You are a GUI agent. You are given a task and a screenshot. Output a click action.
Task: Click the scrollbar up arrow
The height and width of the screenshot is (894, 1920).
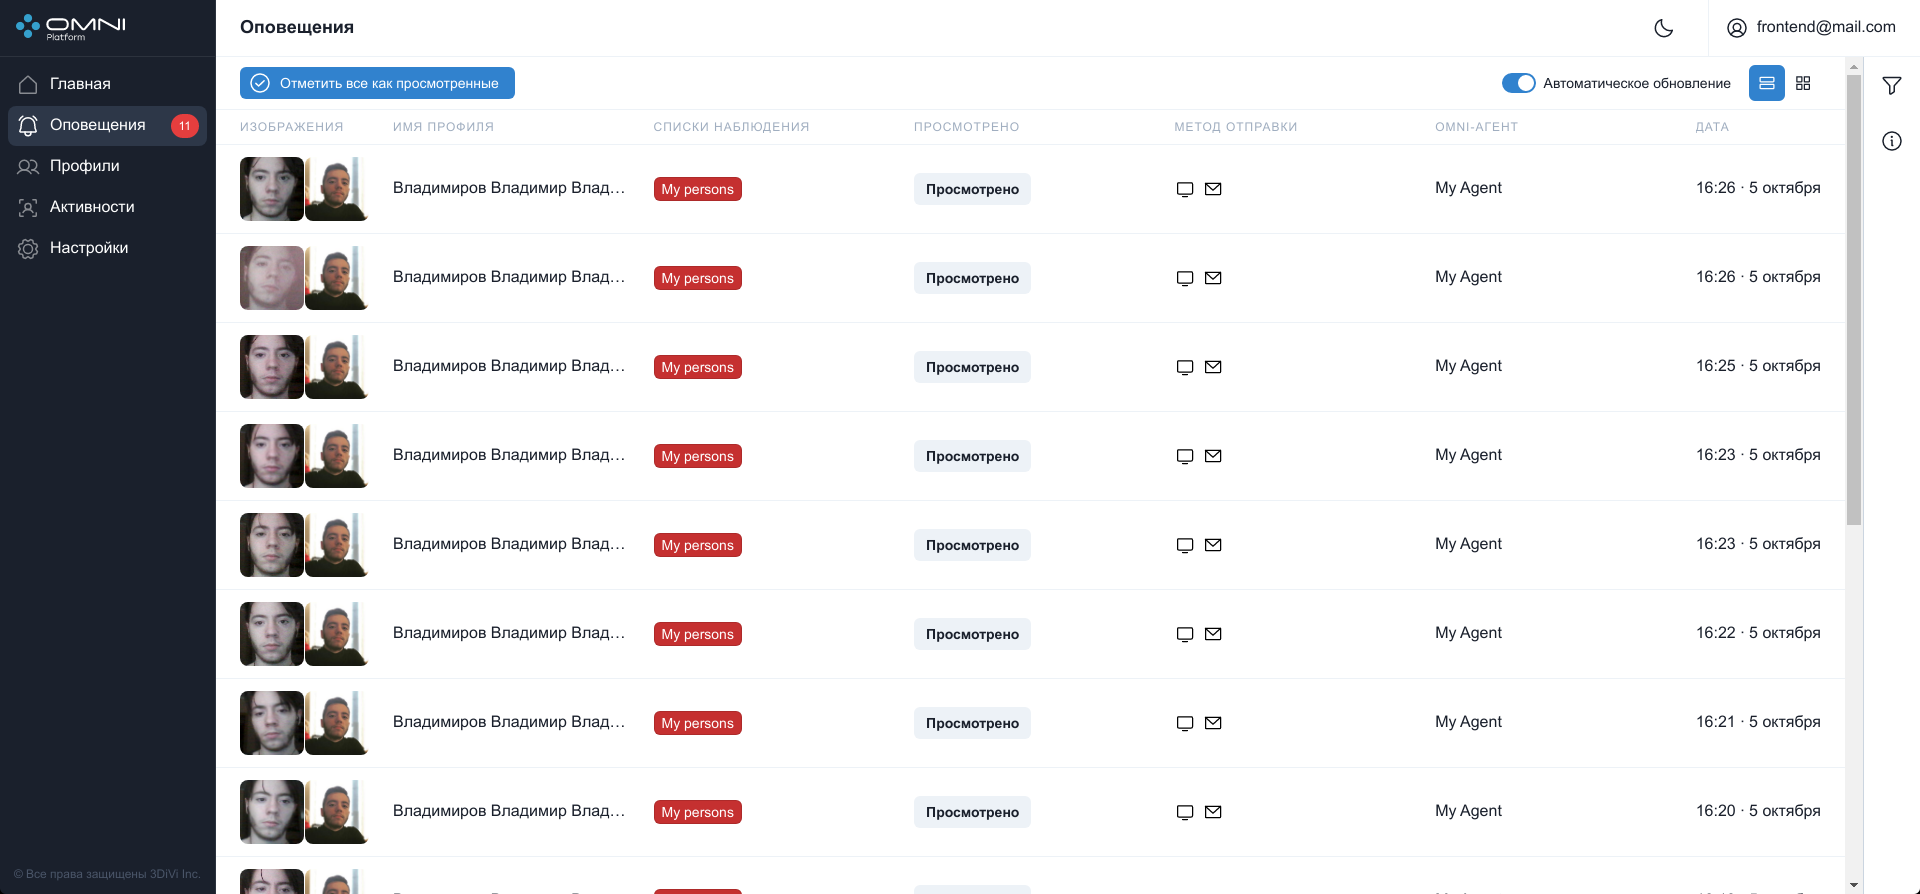click(x=1854, y=67)
